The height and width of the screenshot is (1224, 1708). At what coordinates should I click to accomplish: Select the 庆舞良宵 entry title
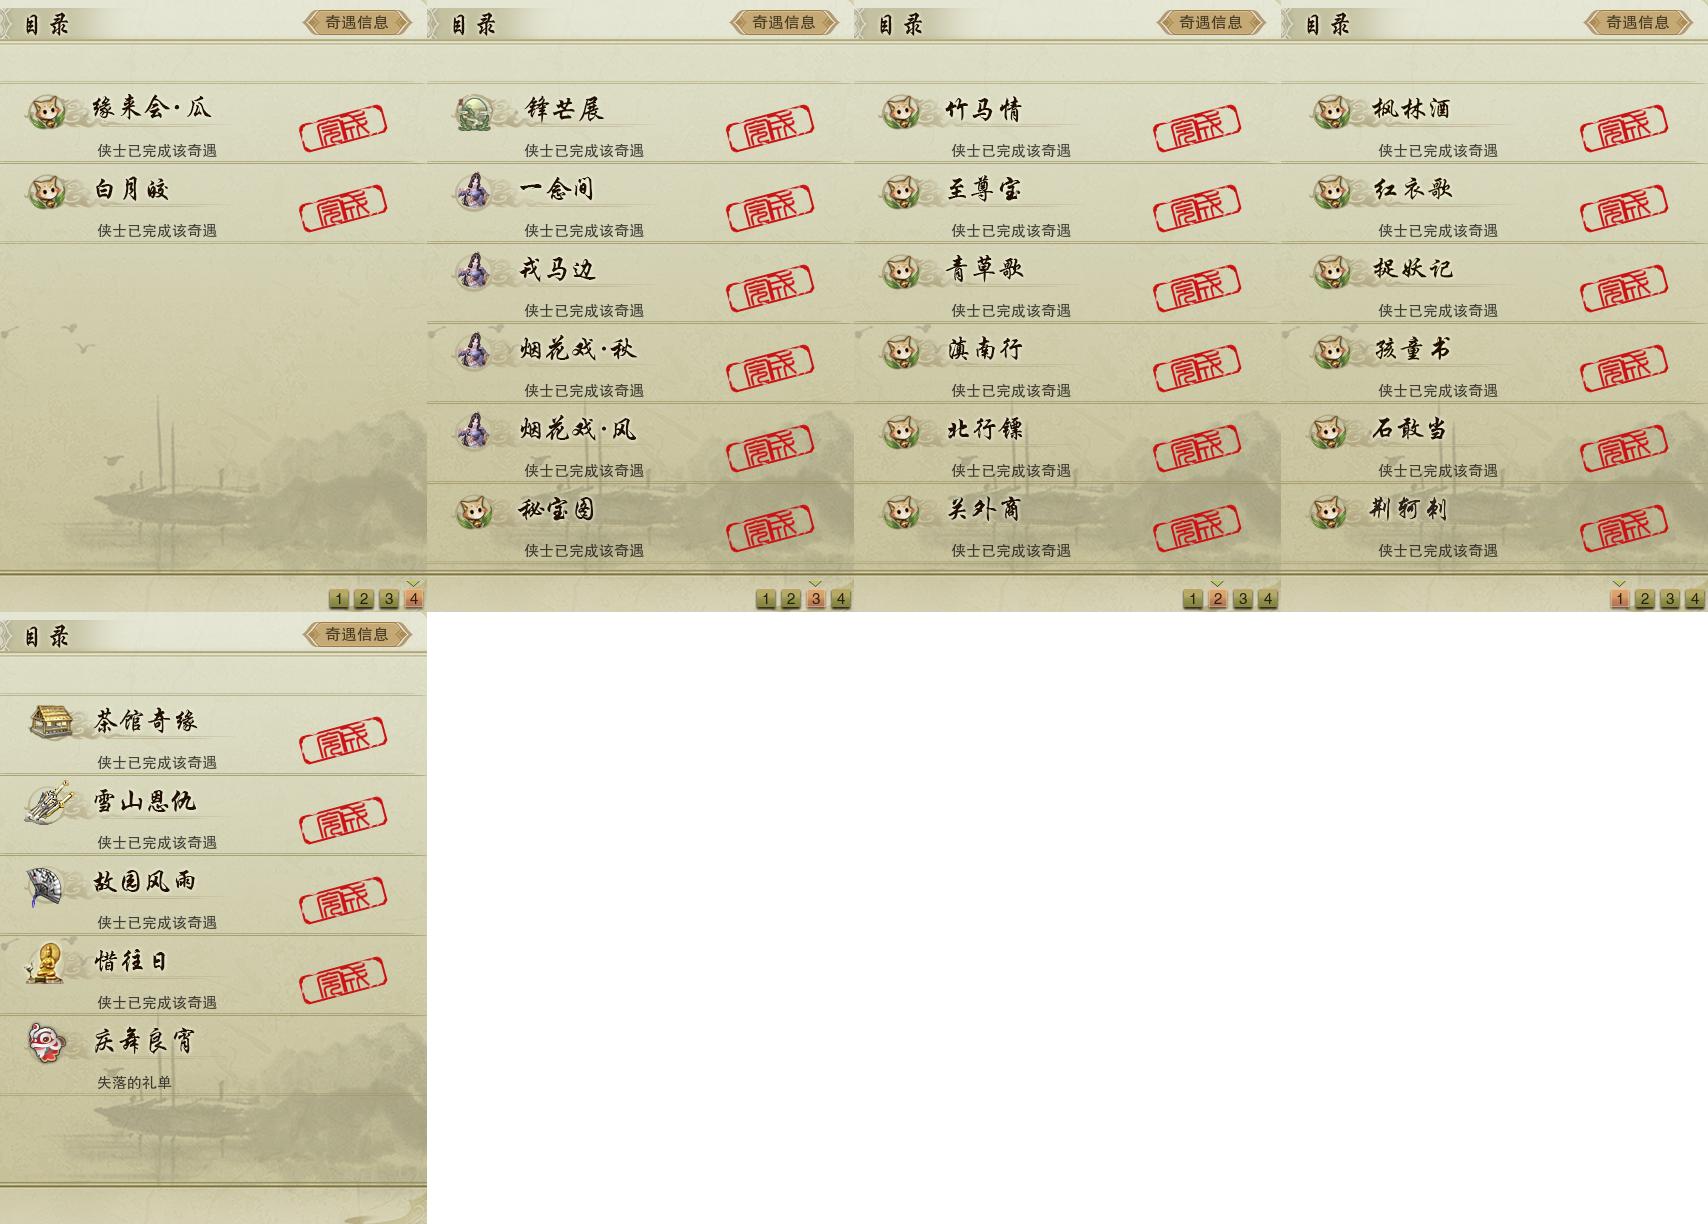145,1041
